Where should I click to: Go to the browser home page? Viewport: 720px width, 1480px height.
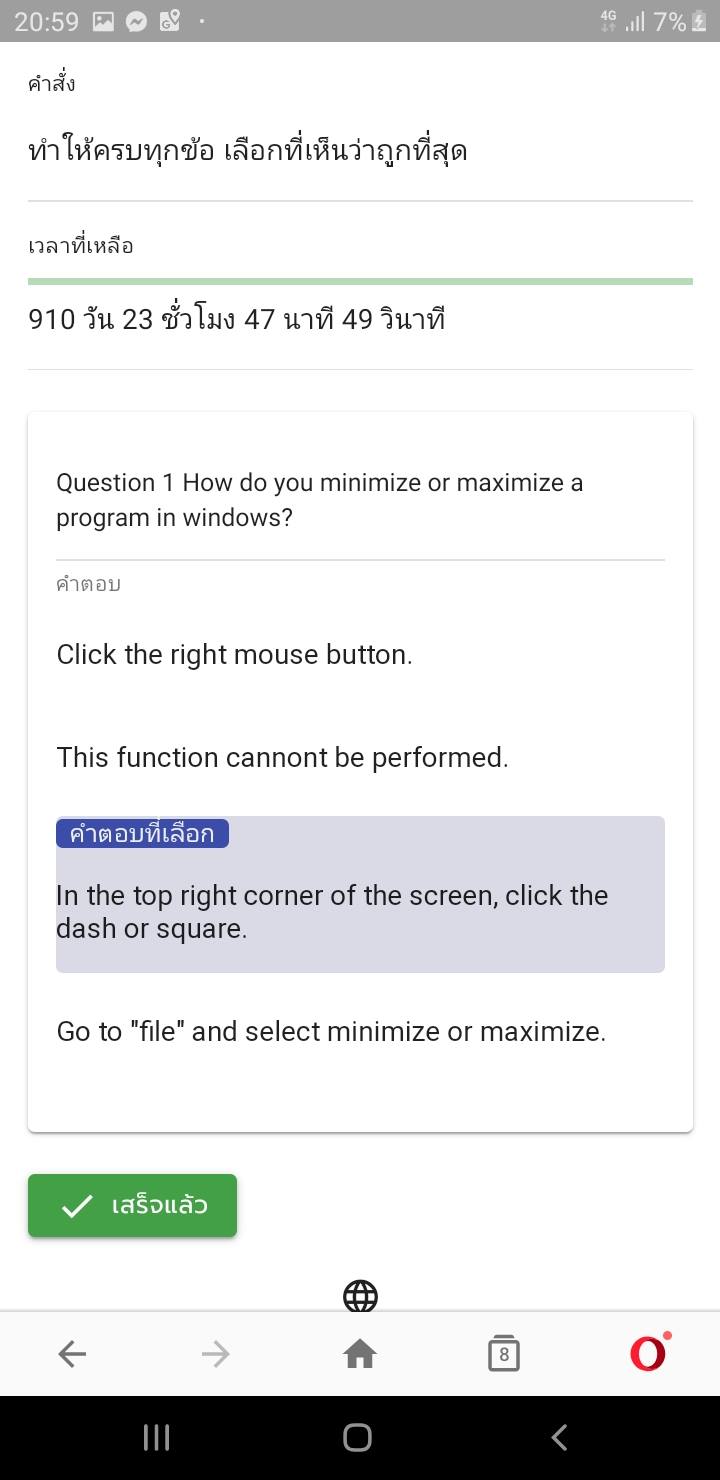[360, 1354]
